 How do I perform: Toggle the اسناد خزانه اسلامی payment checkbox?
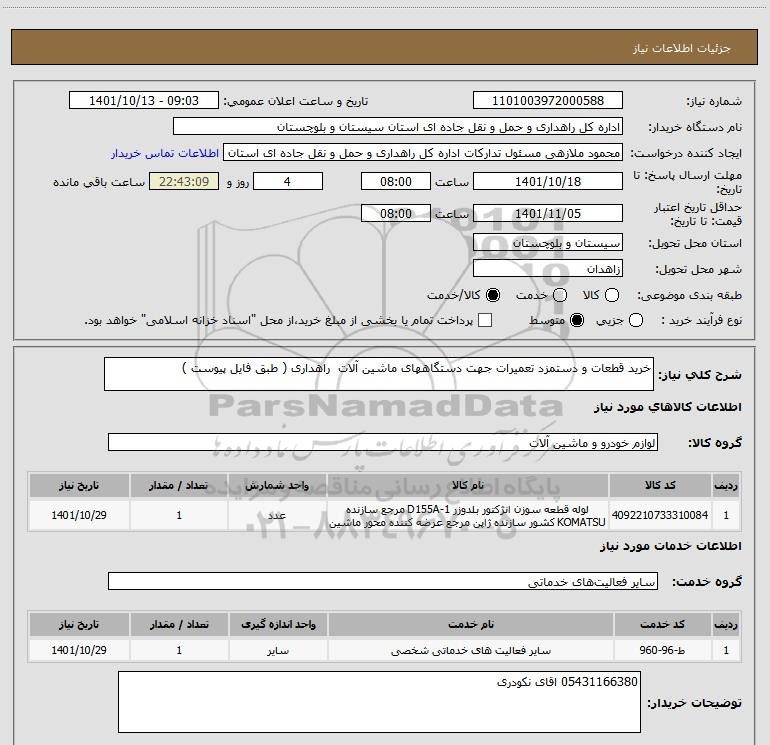[x=485, y=320]
